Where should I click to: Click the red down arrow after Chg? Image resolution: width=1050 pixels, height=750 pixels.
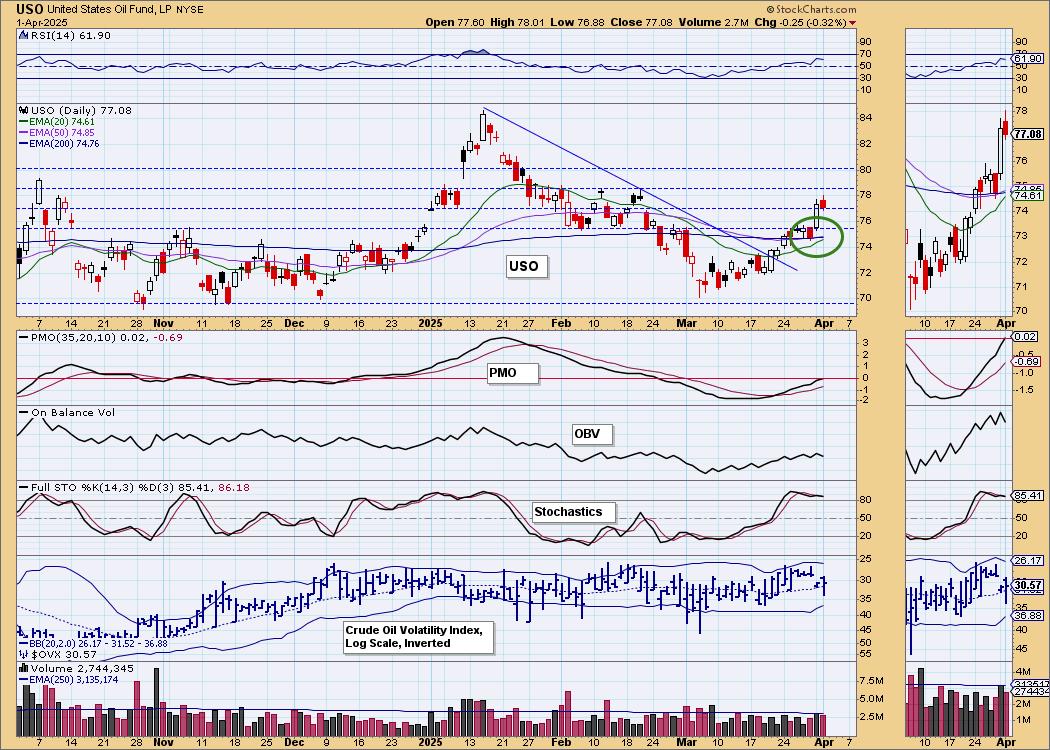tap(852, 23)
